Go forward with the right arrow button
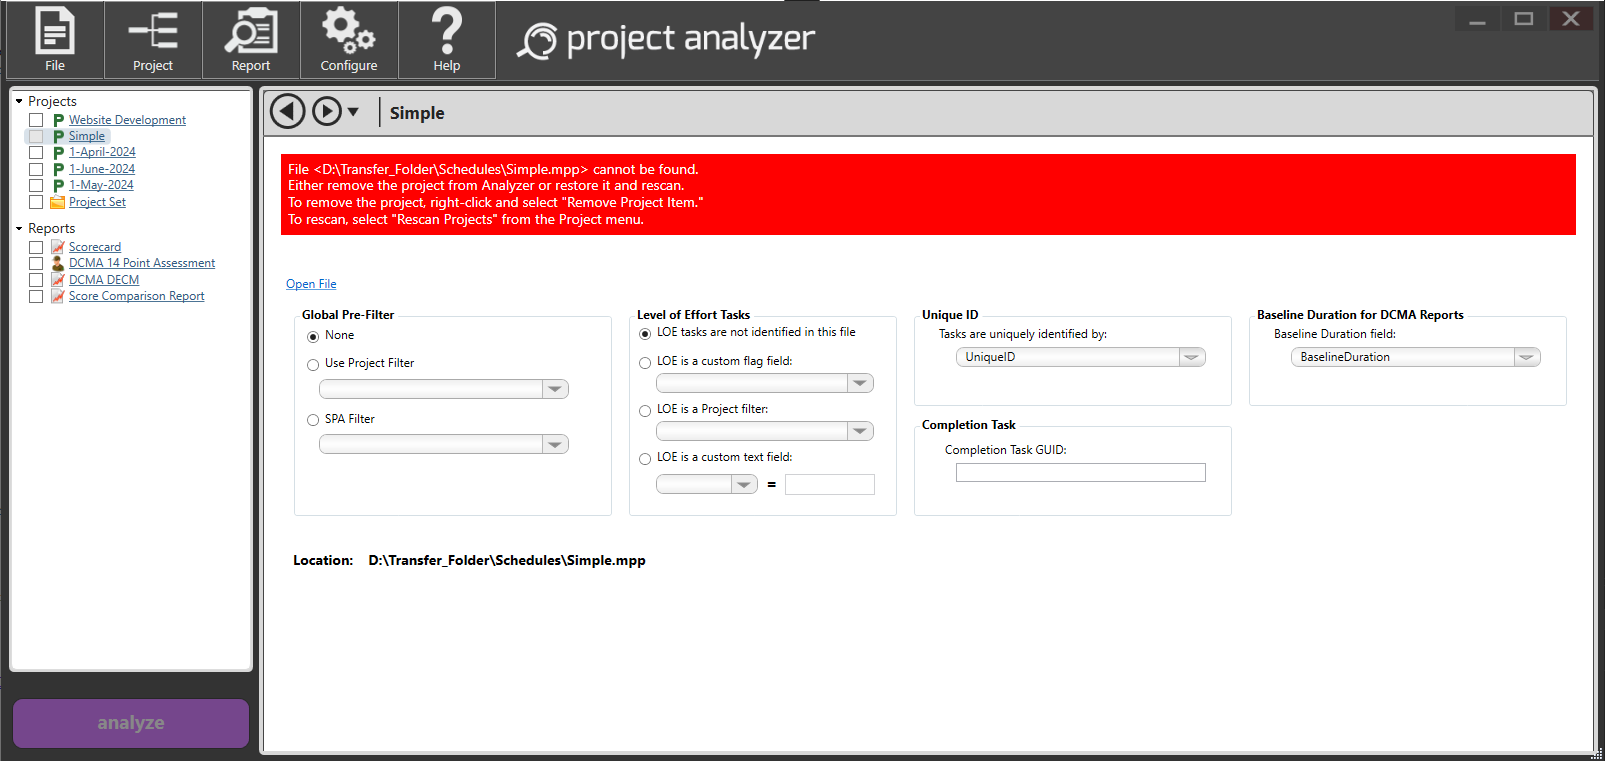This screenshot has width=1605, height=761. coord(327,111)
